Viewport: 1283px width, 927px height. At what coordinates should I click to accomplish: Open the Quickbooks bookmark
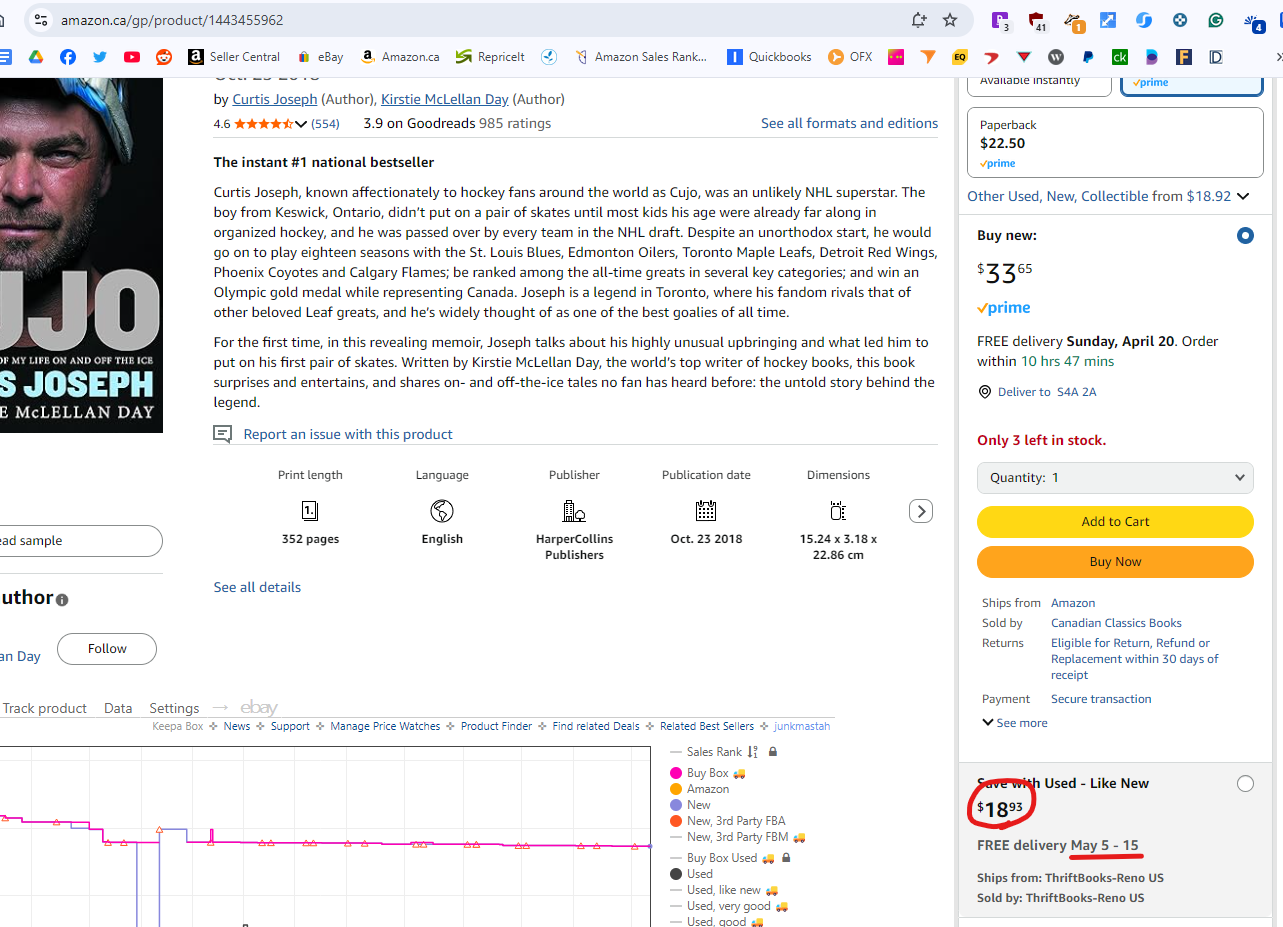click(769, 57)
